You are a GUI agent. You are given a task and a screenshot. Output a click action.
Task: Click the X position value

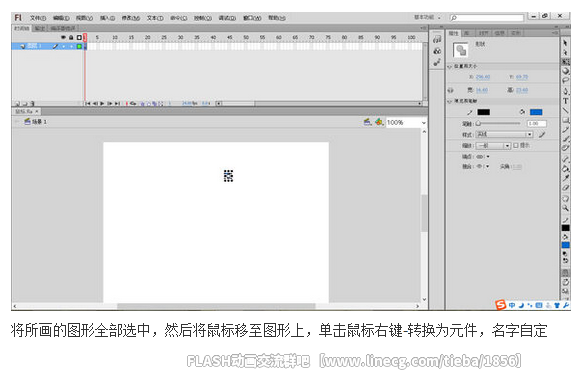click(483, 77)
